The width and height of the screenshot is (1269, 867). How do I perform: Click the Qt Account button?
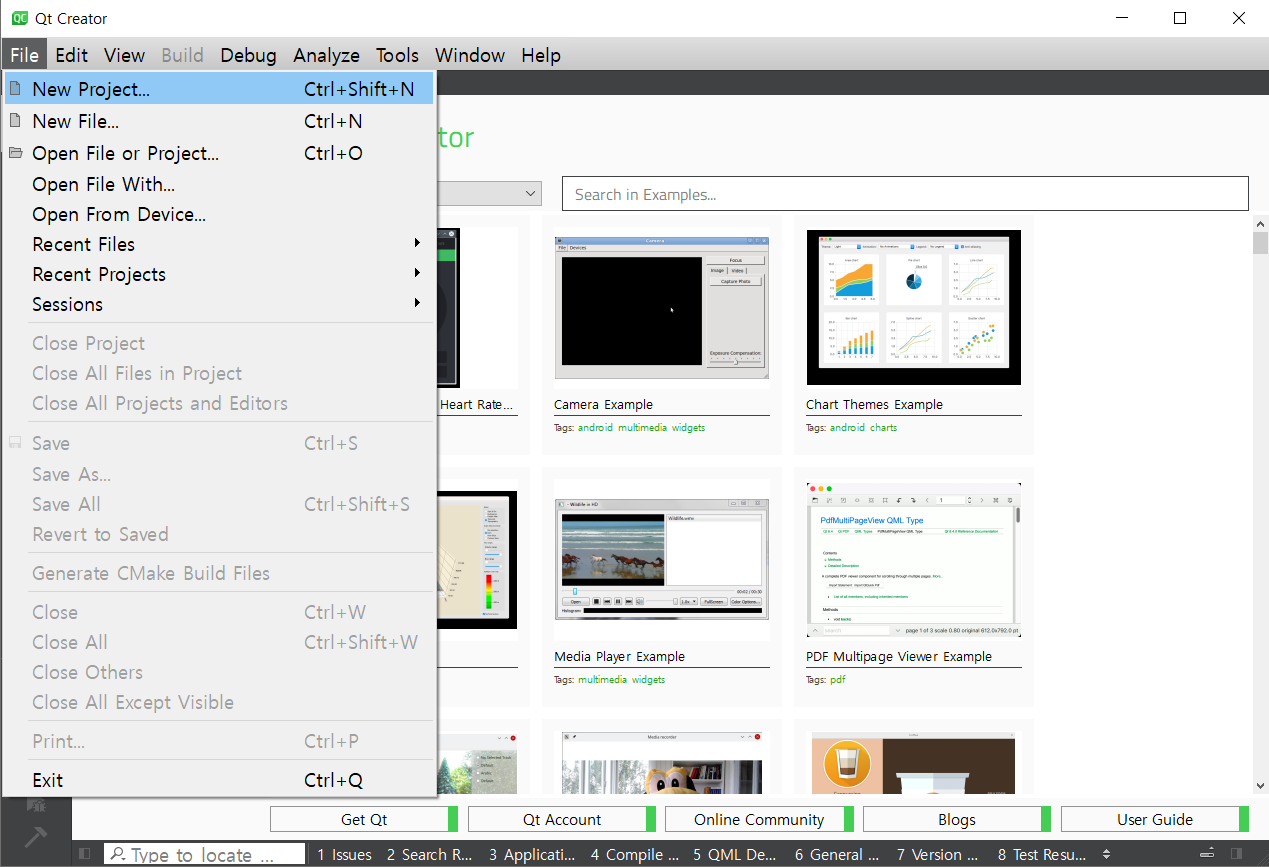tap(562, 819)
